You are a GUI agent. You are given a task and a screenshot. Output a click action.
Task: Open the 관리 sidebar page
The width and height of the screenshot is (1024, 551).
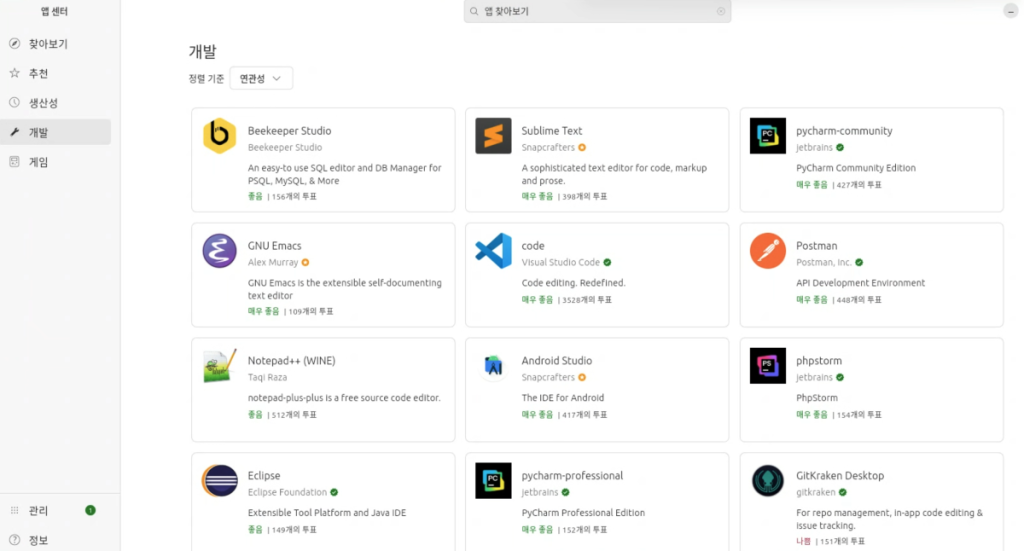[x=56, y=510]
